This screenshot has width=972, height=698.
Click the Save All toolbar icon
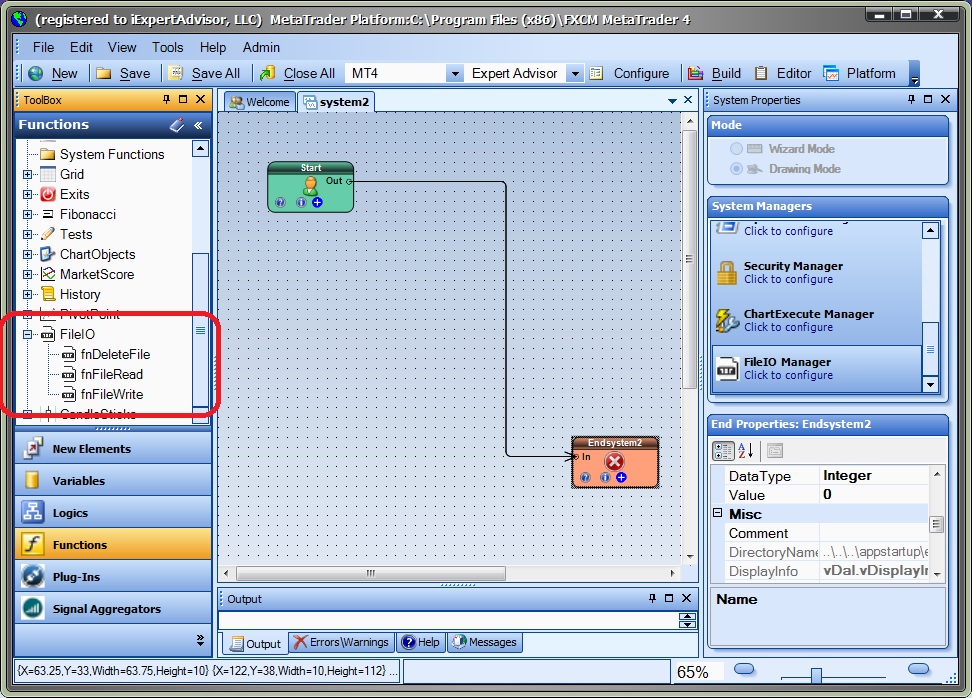pyautogui.click(x=175, y=73)
